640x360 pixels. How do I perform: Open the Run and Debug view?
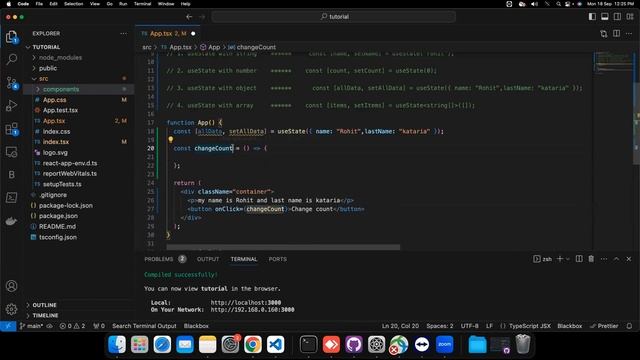(11, 106)
